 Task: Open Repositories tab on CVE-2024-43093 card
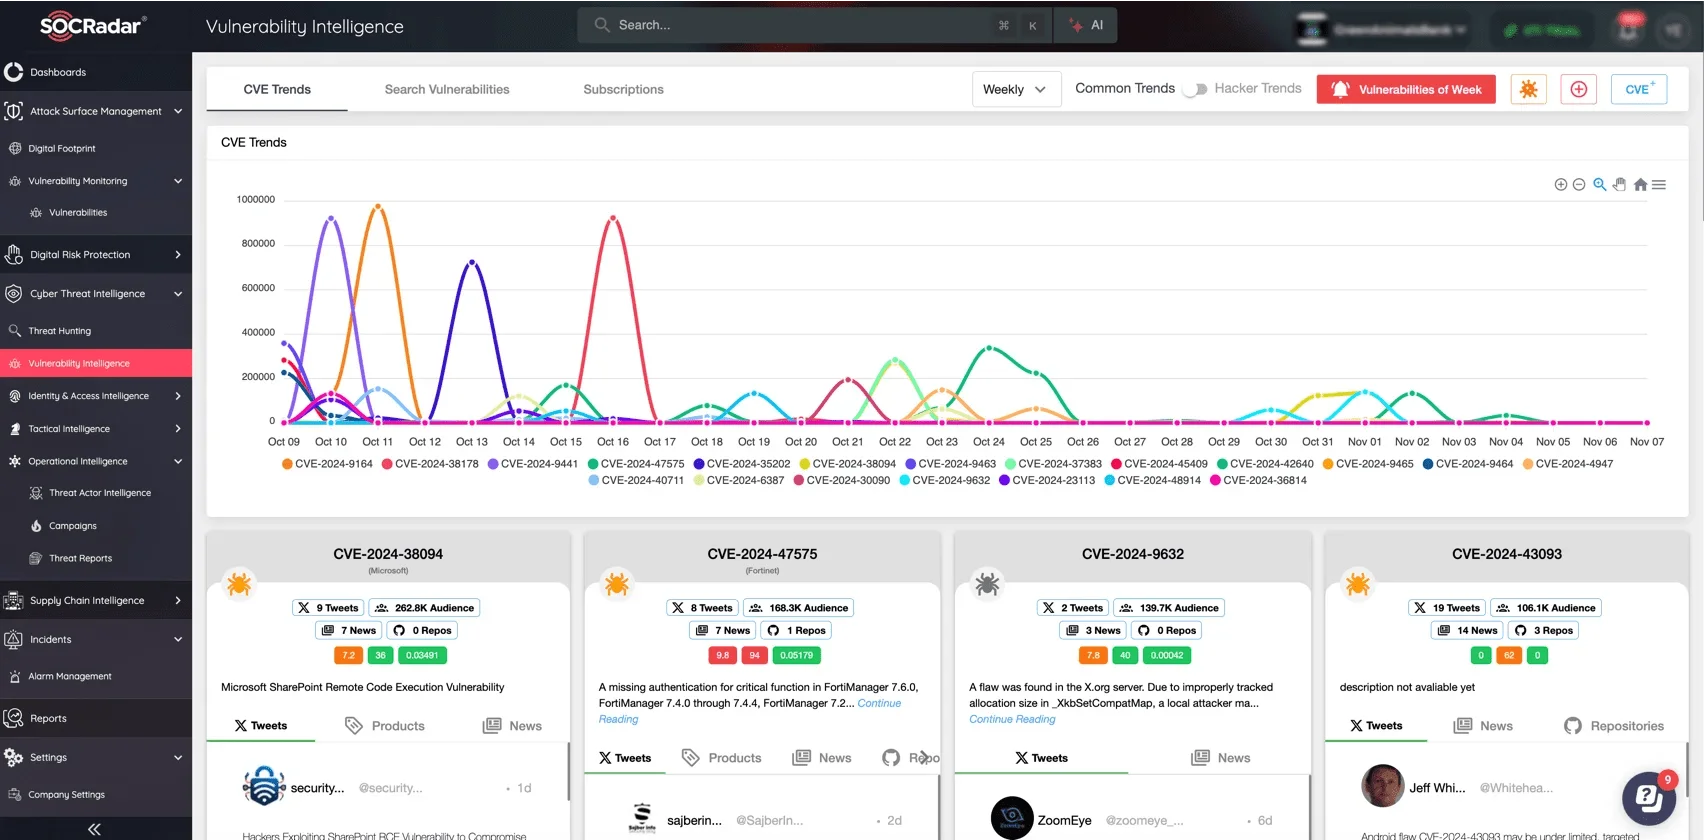(x=1614, y=726)
